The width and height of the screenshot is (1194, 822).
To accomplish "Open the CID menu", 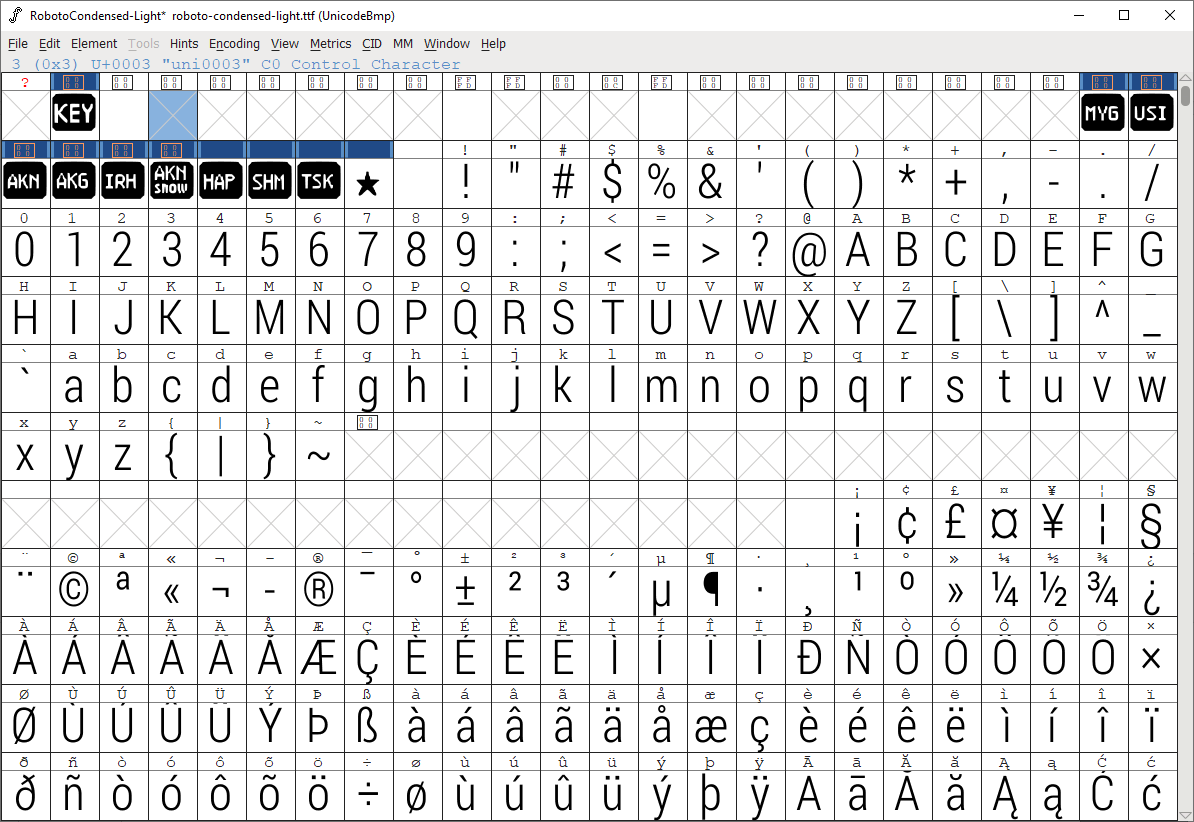I will 372,43.
